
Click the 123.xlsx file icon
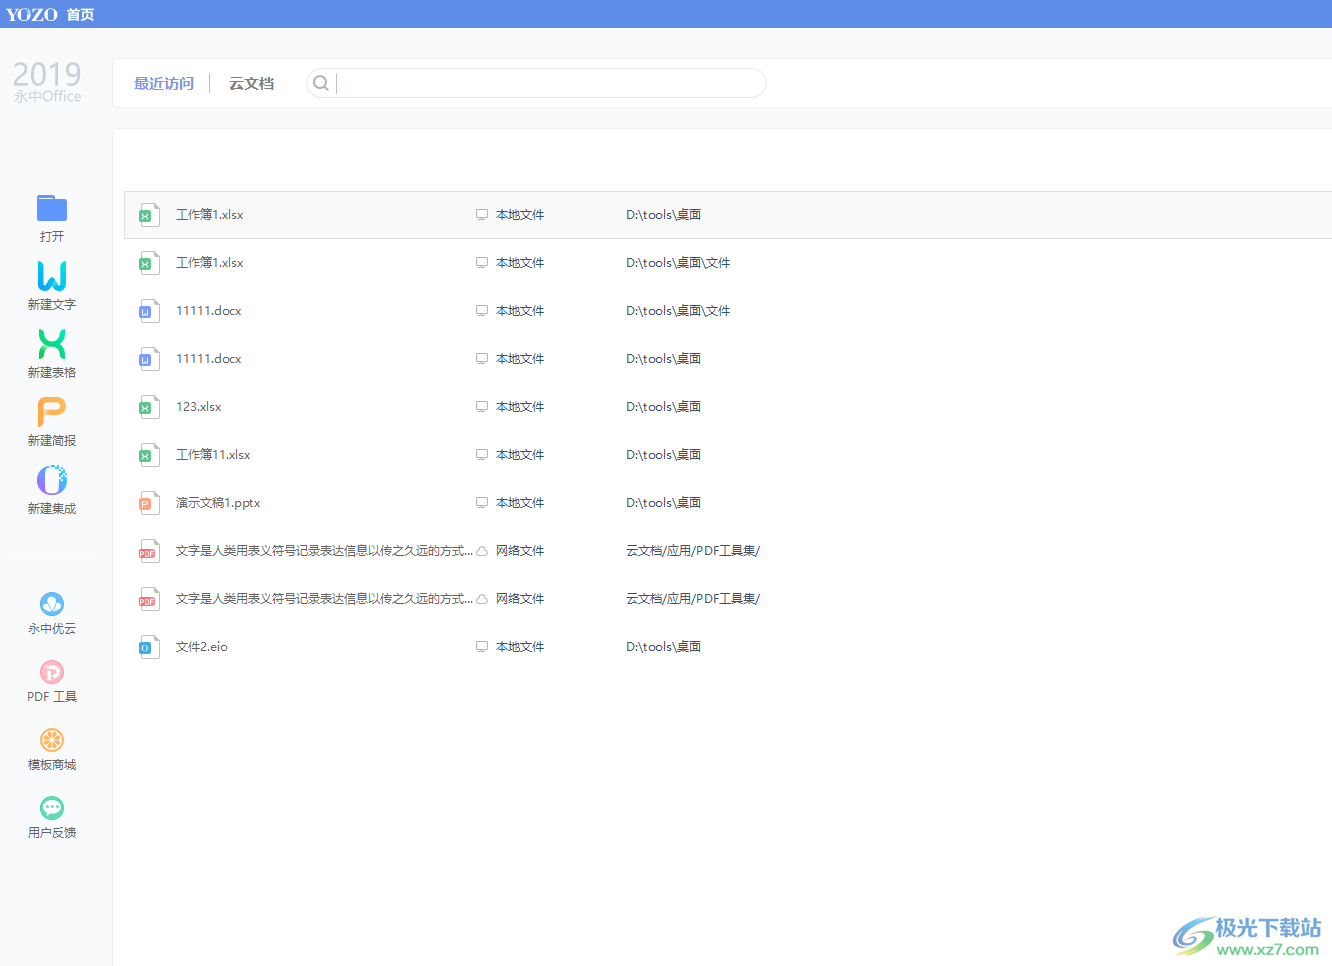[x=149, y=407]
